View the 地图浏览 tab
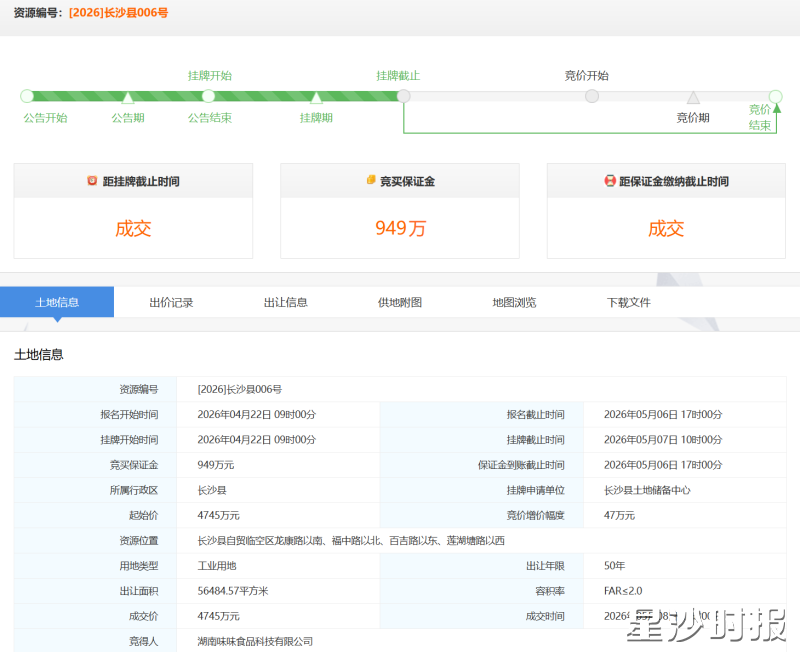Image resolution: width=800 pixels, height=652 pixels. [514, 303]
